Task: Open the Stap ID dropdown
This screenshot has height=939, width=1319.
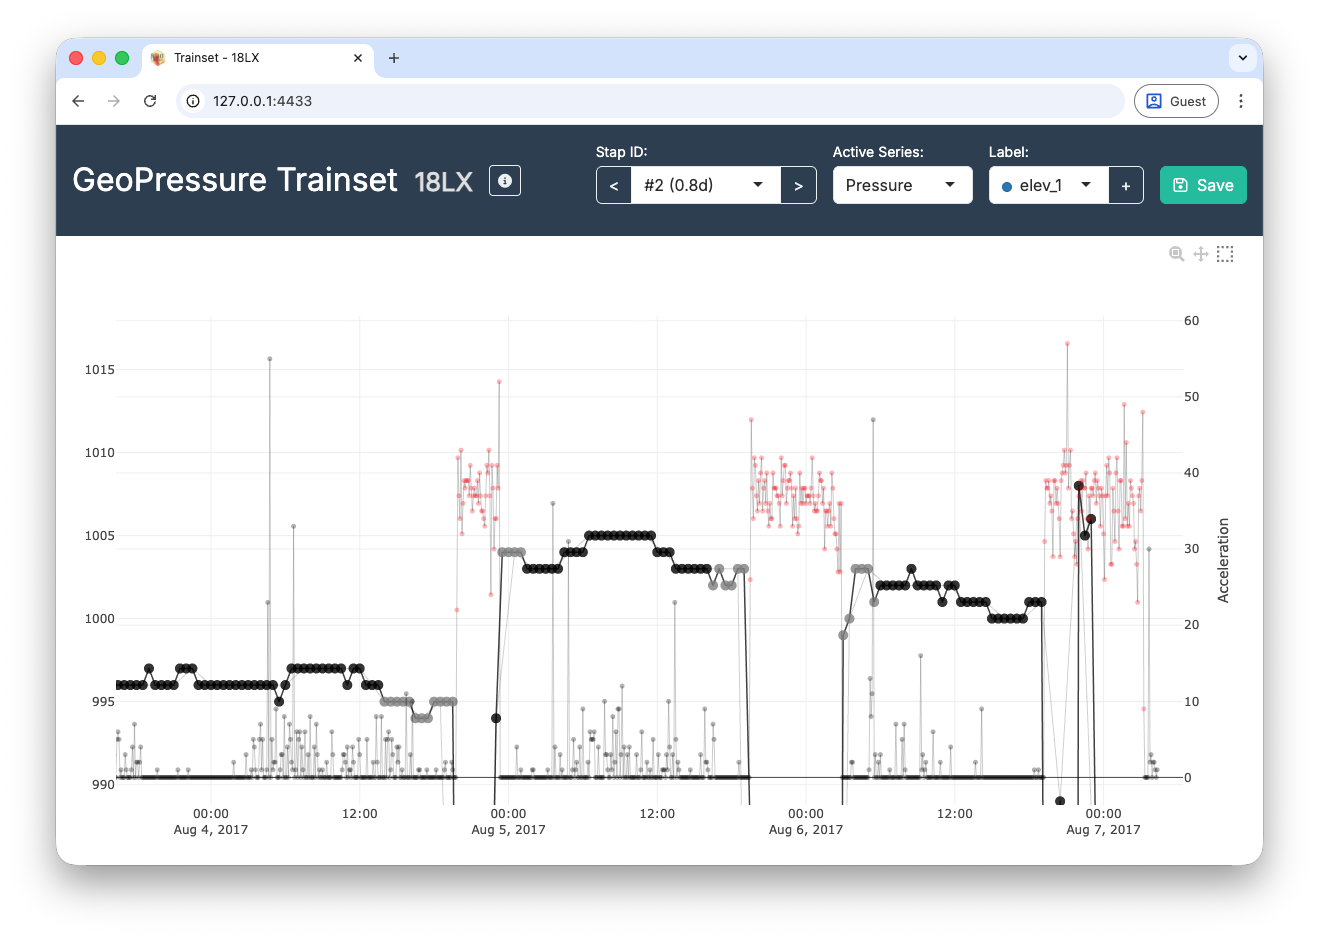Action: pyautogui.click(x=705, y=185)
